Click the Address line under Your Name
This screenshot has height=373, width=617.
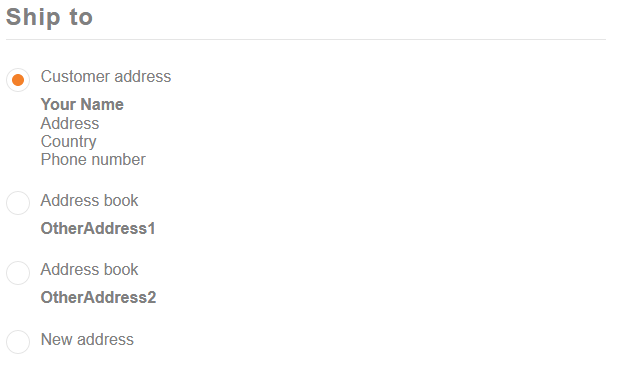70,124
